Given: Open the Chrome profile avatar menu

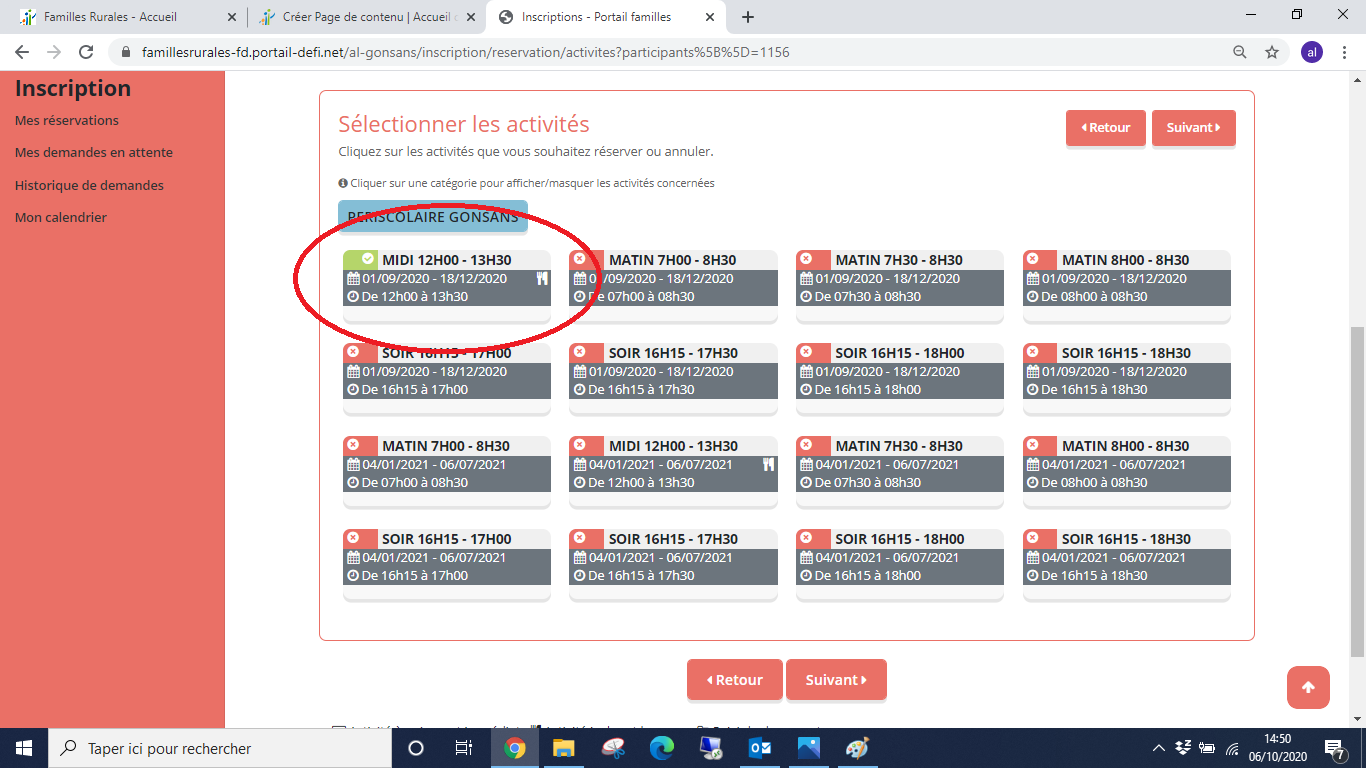Looking at the screenshot, I should tap(1311, 52).
